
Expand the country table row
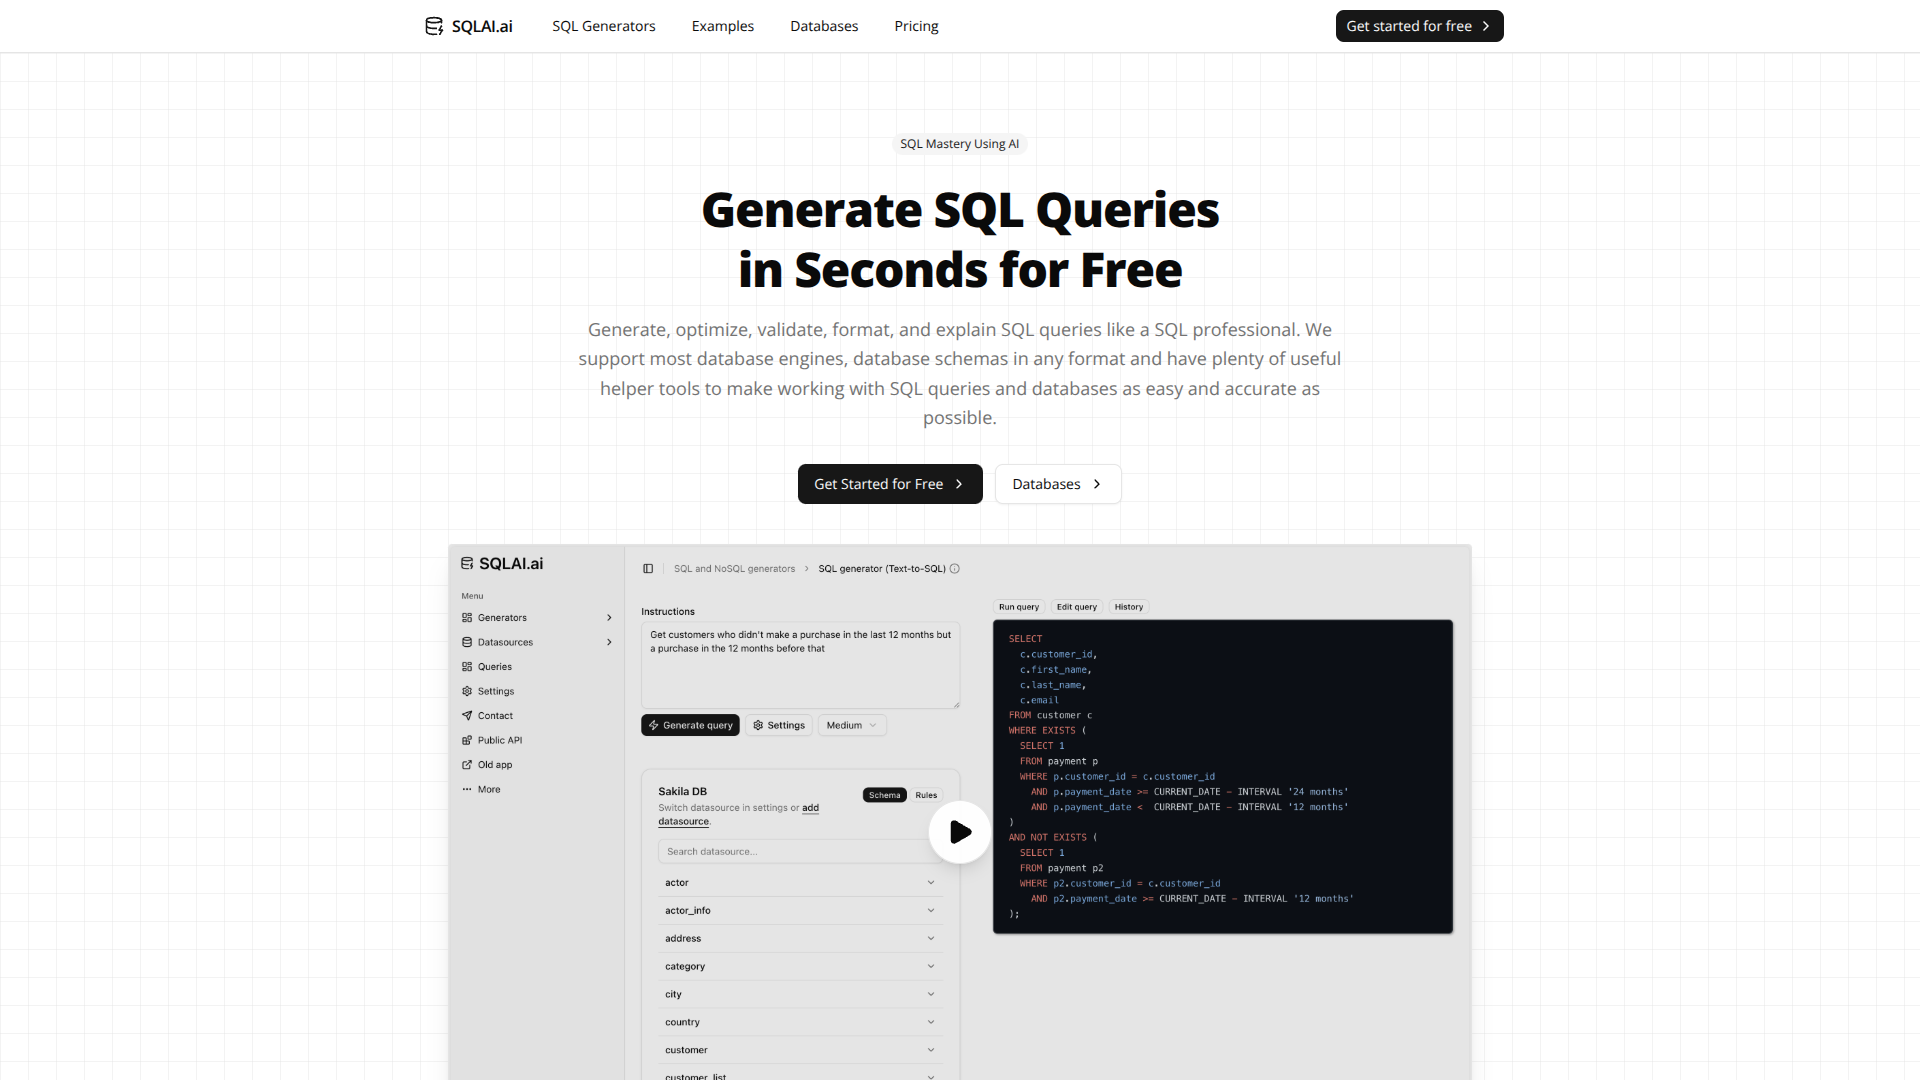click(x=800, y=1023)
